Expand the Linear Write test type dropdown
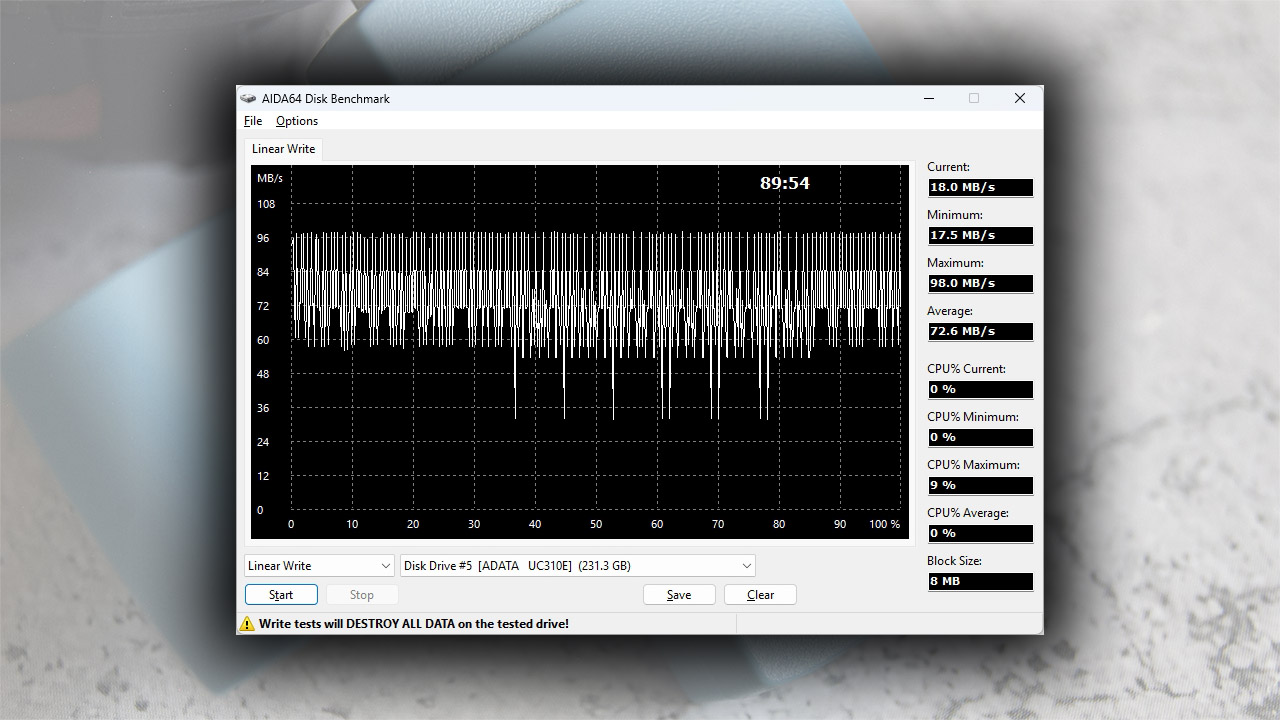This screenshot has width=1280, height=720. pyautogui.click(x=320, y=566)
